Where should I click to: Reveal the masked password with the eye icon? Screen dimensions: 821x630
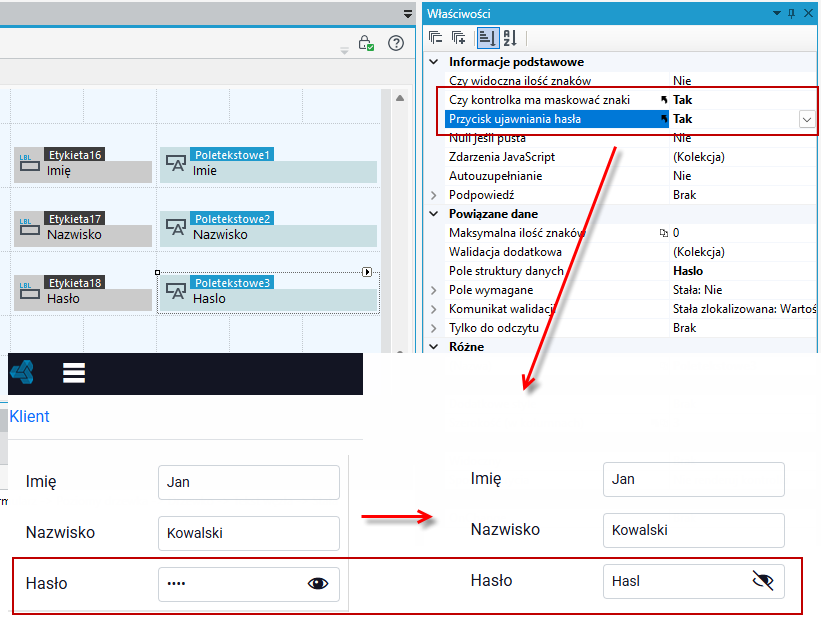(x=318, y=583)
